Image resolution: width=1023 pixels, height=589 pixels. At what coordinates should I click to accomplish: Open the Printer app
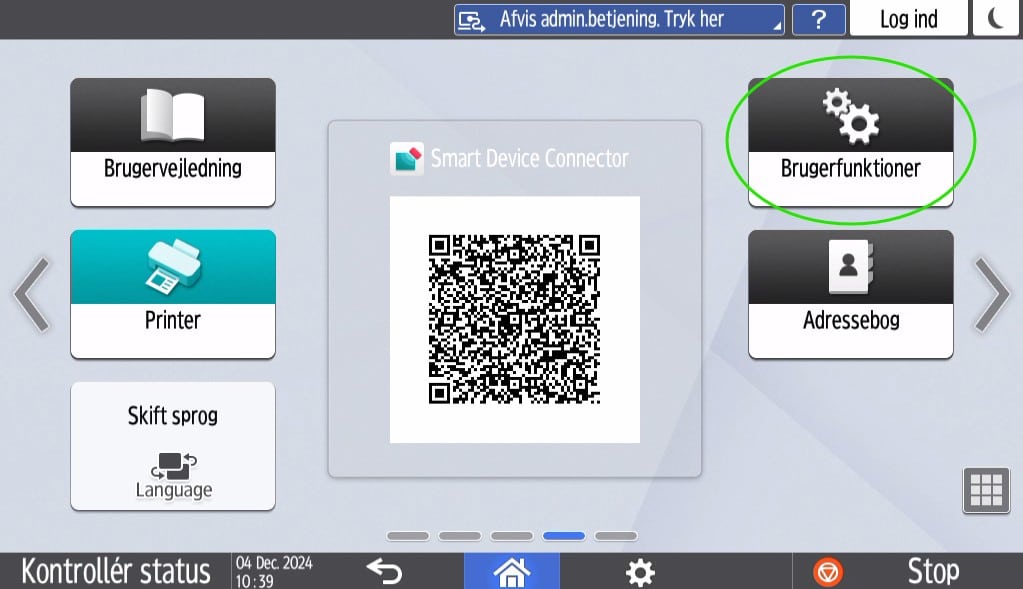coord(172,293)
